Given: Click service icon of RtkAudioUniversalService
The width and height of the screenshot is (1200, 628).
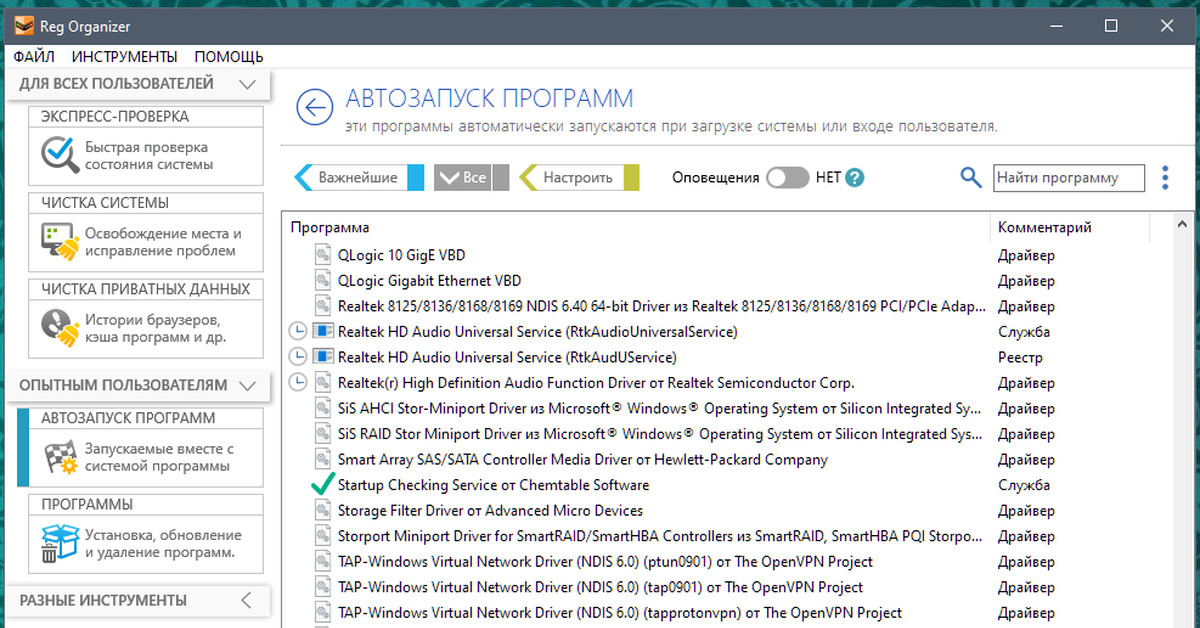Looking at the screenshot, I should [x=322, y=331].
